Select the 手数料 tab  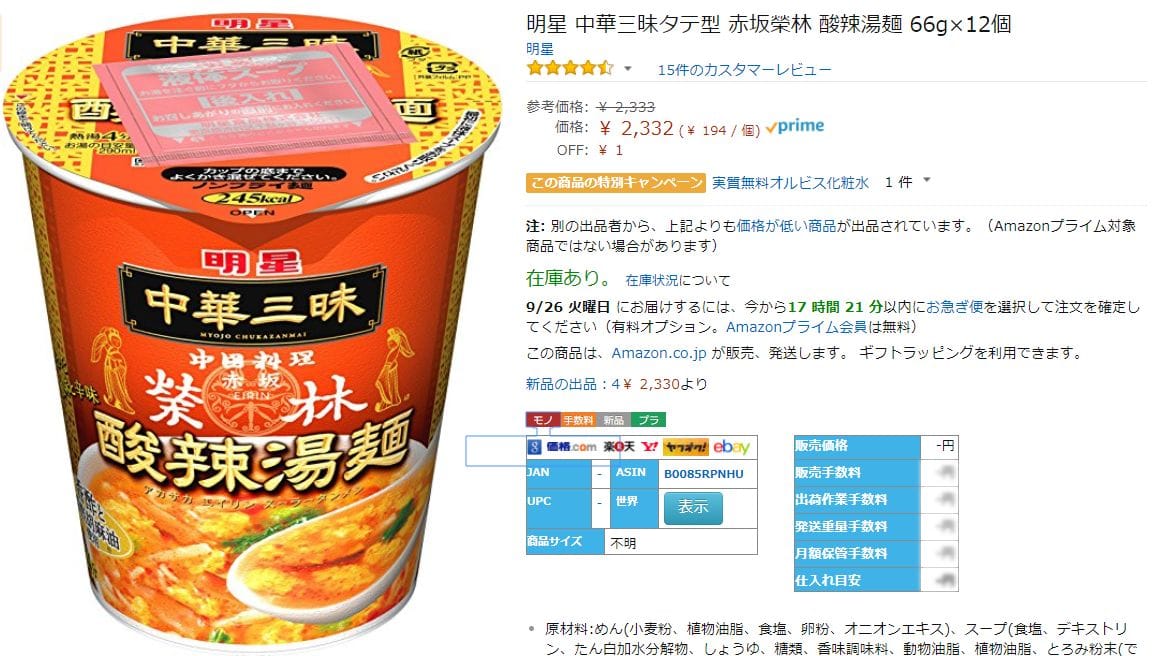click(578, 419)
